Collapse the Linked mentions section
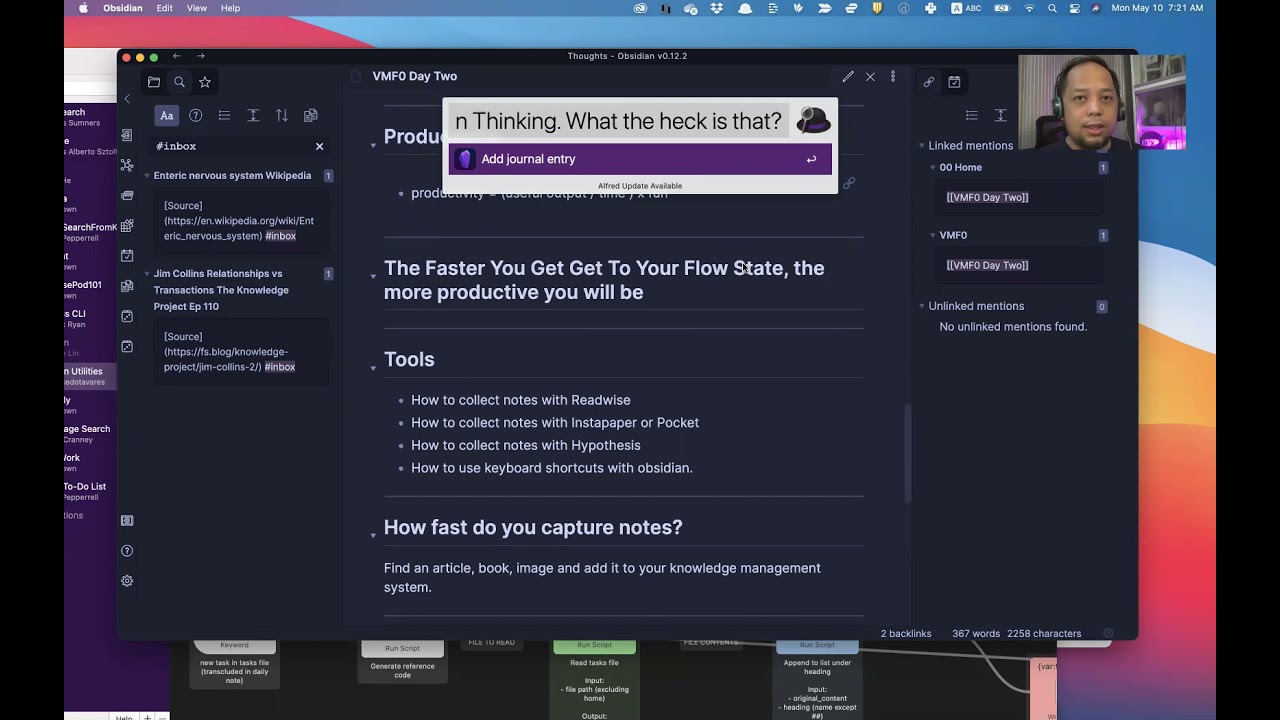This screenshot has width=1280, height=720. point(922,146)
